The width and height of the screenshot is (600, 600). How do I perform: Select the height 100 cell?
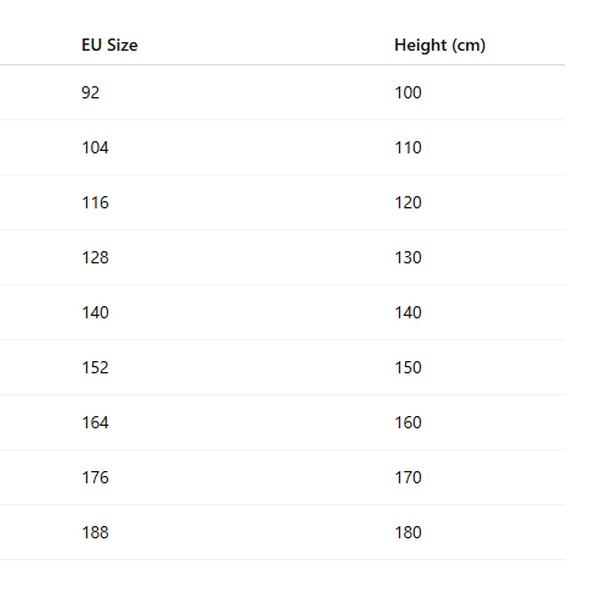pyautogui.click(x=408, y=93)
